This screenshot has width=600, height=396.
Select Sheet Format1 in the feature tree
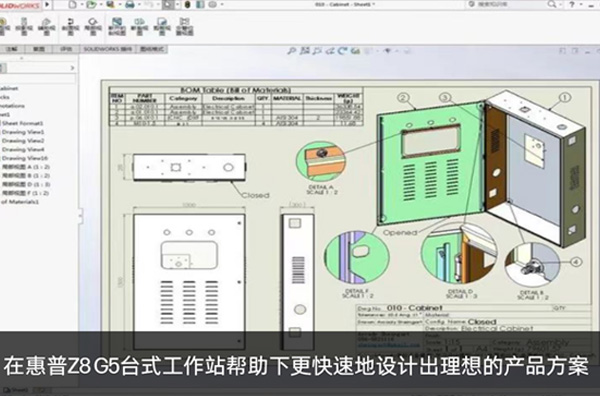pos(23,123)
